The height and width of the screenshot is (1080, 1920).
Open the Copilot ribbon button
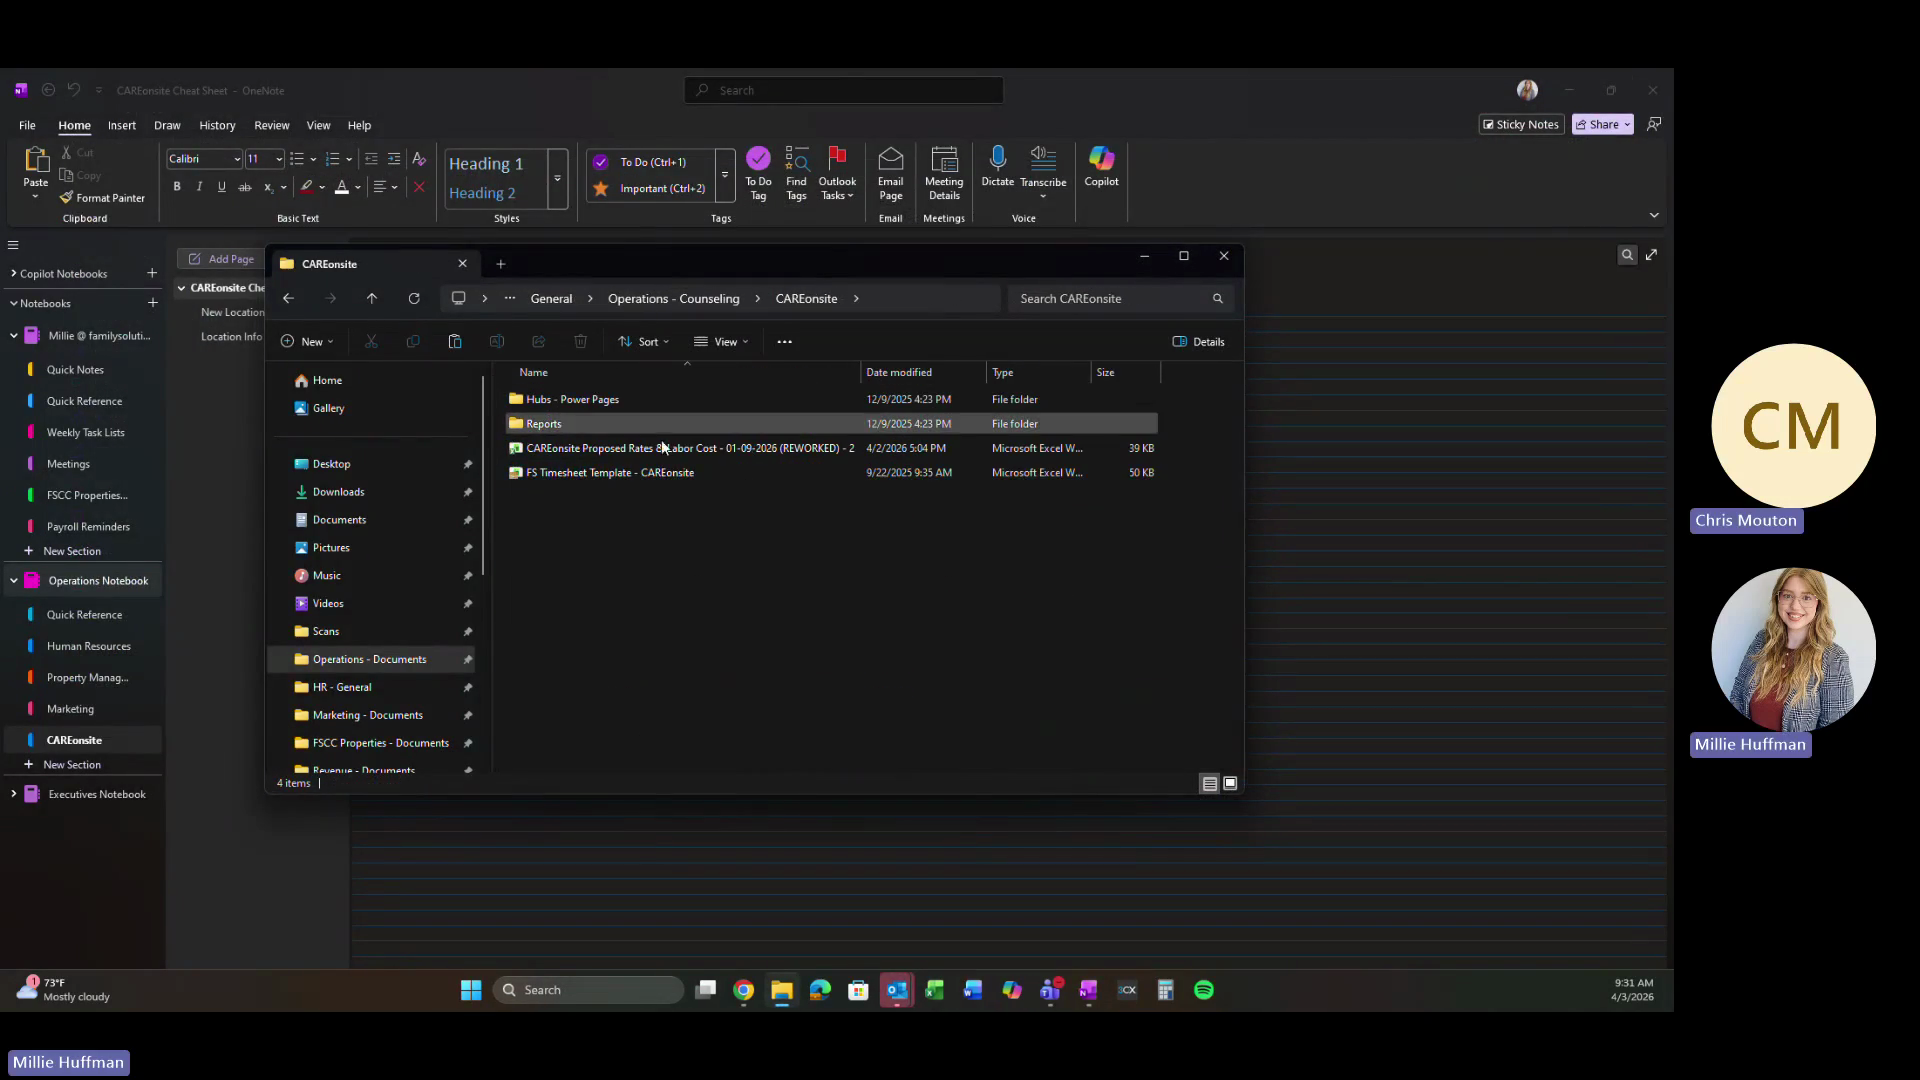click(1101, 167)
